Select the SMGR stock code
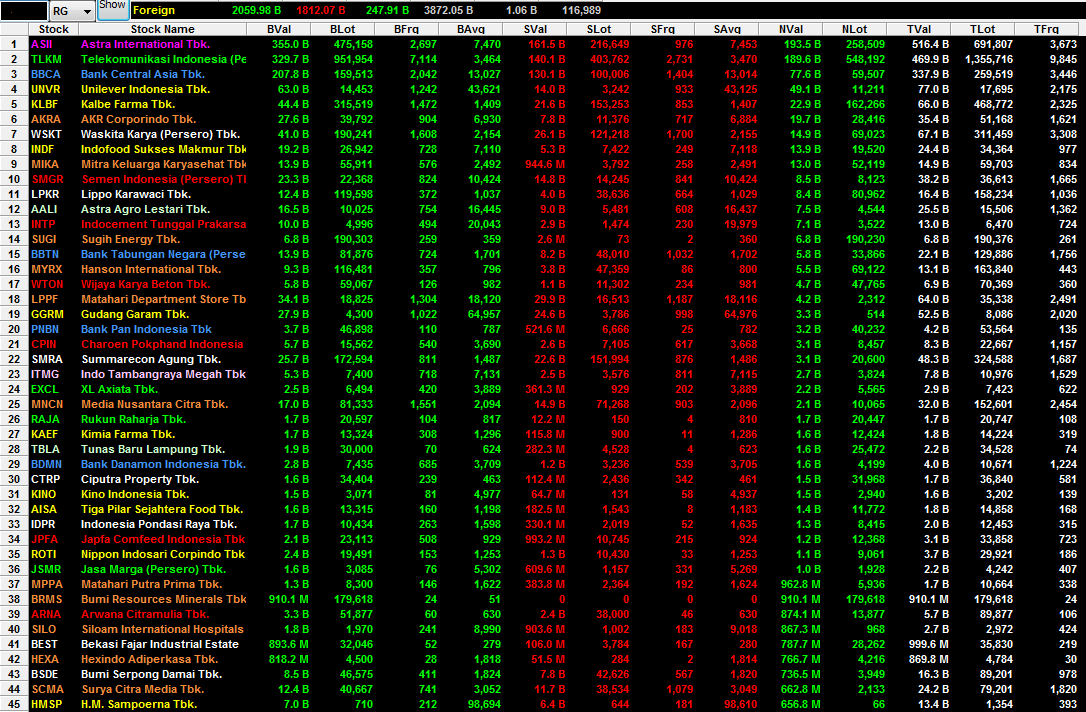 pos(47,179)
